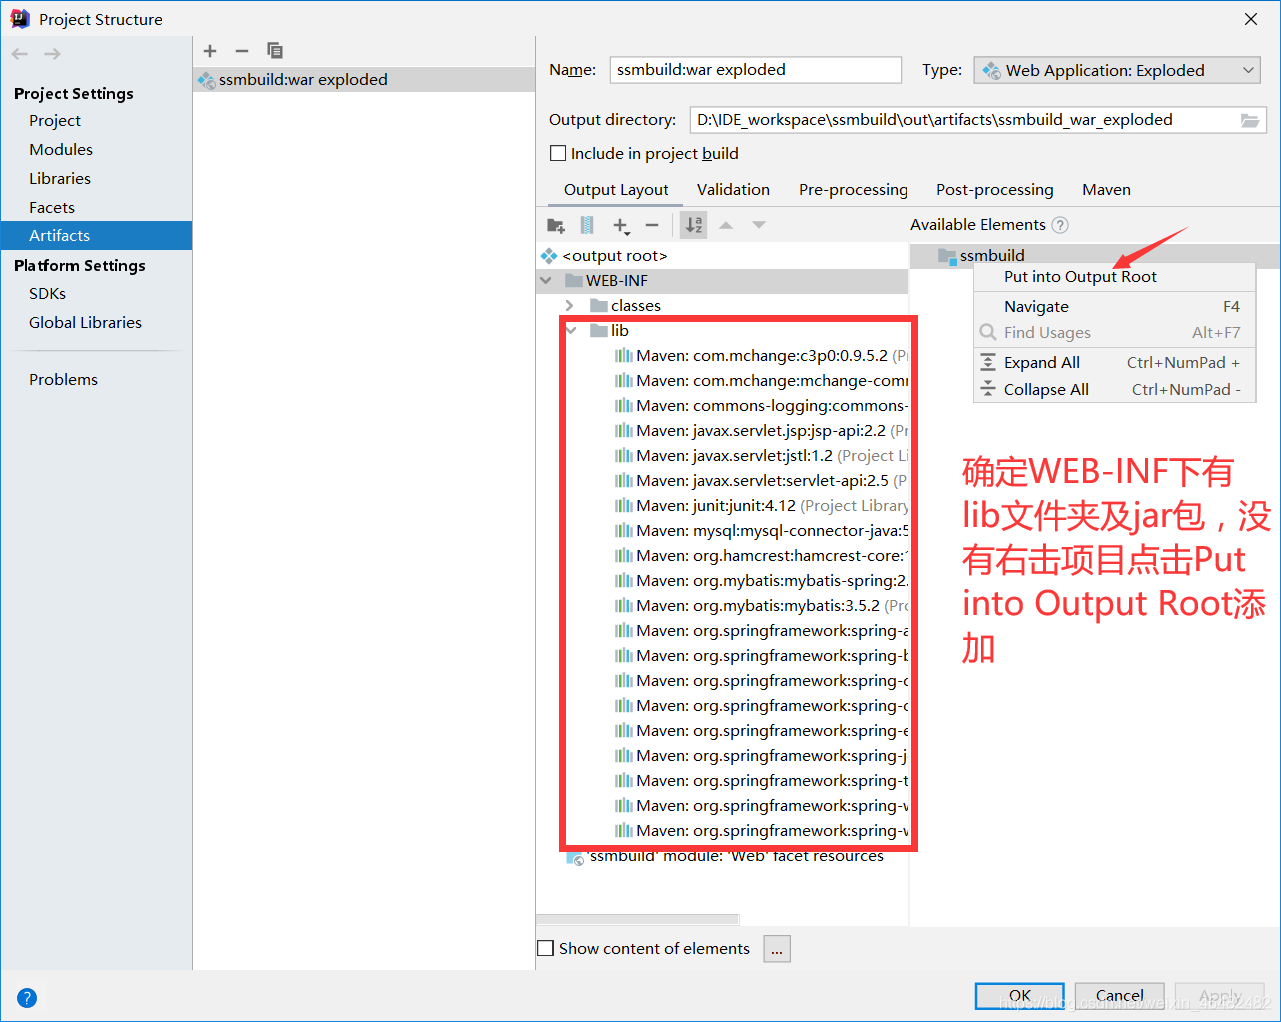Choose Expand All in context menu
Screen dimensions: 1281x1022
point(1114,363)
